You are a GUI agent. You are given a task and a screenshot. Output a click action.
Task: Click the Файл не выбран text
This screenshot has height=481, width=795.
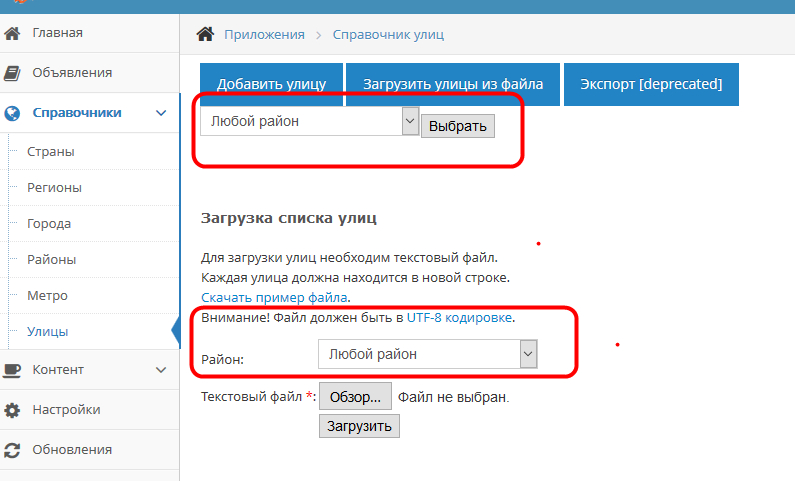[x=453, y=397]
